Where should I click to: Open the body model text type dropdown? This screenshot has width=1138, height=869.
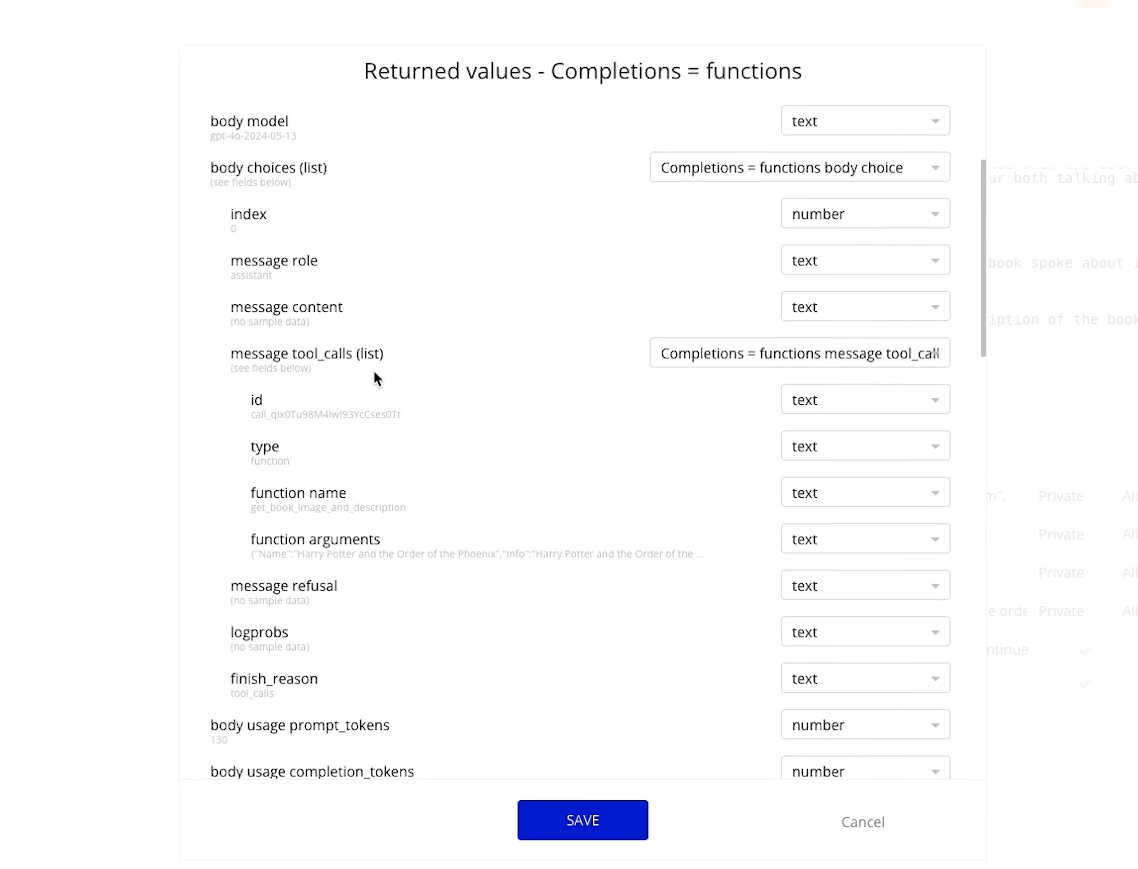point(865,120)
